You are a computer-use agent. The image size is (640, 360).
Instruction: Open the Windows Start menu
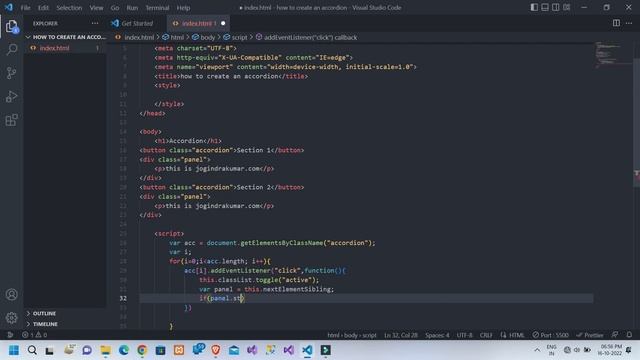coord(14,350)
